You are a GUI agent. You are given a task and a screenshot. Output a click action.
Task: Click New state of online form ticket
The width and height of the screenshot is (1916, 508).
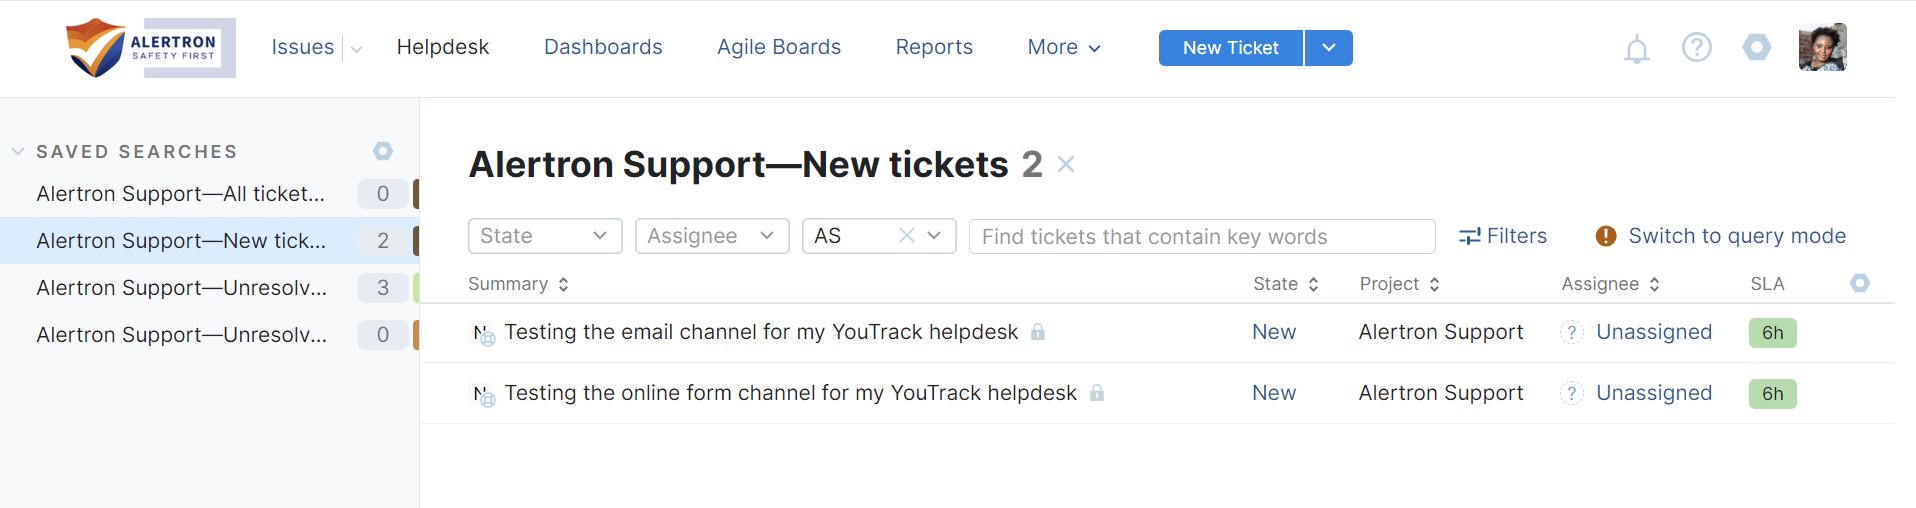point(1274,393)
